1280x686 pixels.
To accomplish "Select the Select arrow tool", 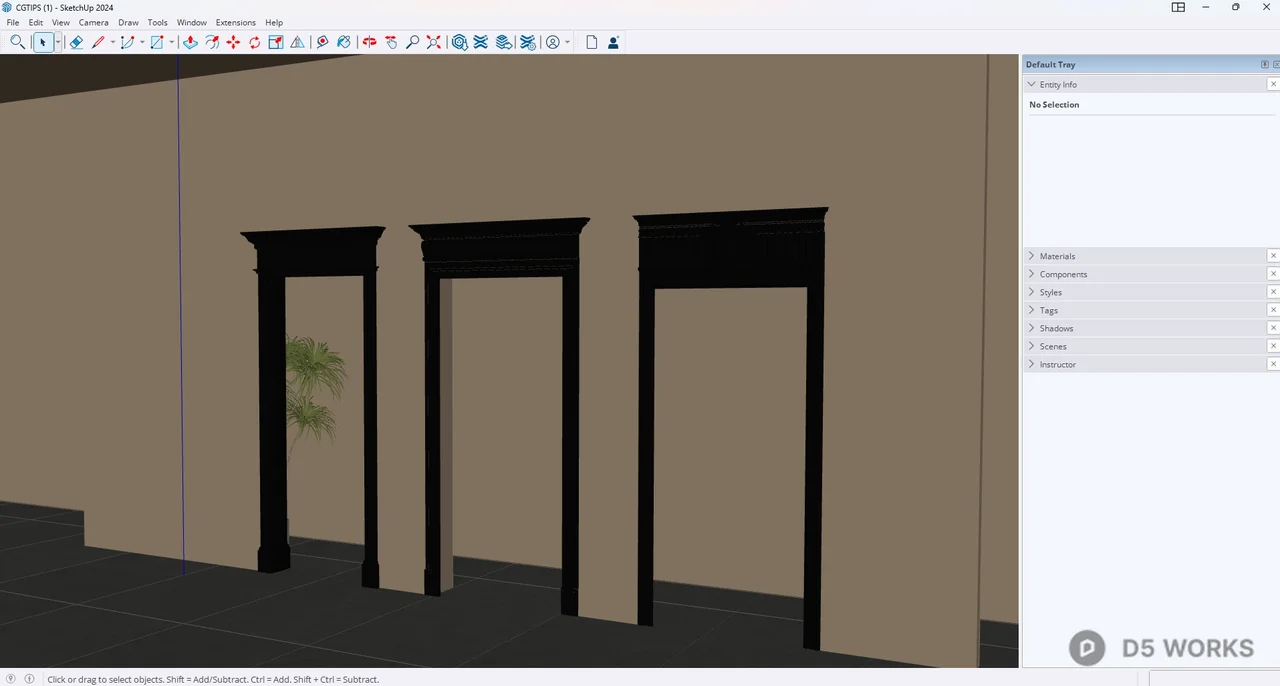I will pos(42,42).
